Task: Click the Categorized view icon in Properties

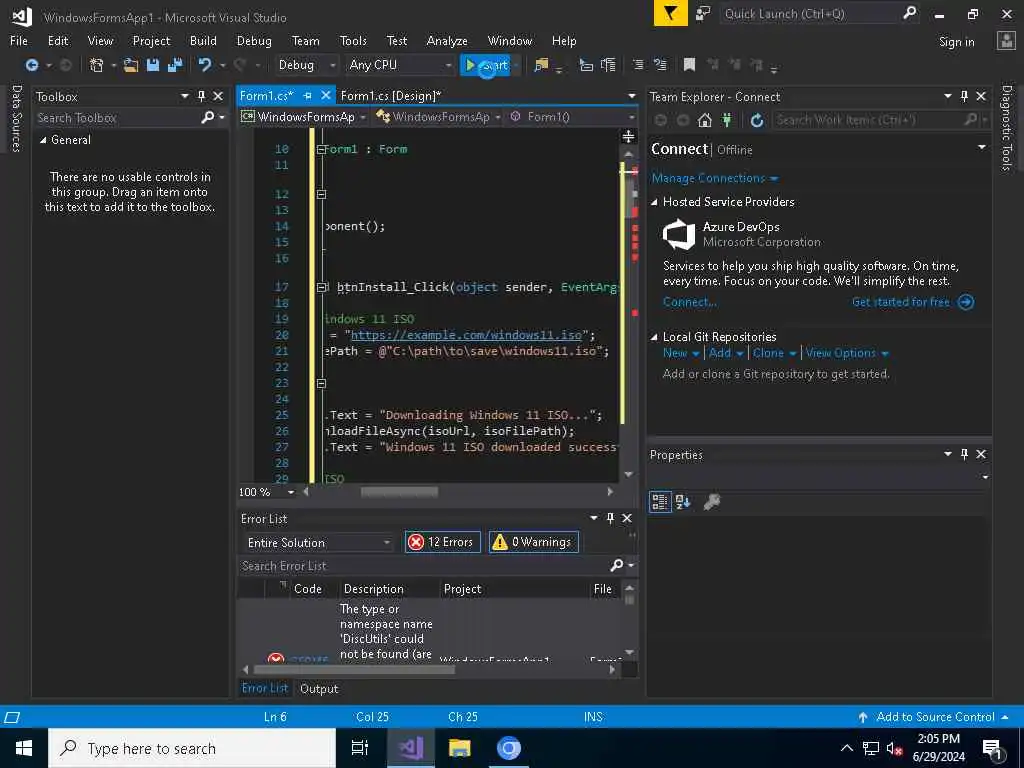Action: 660,502
